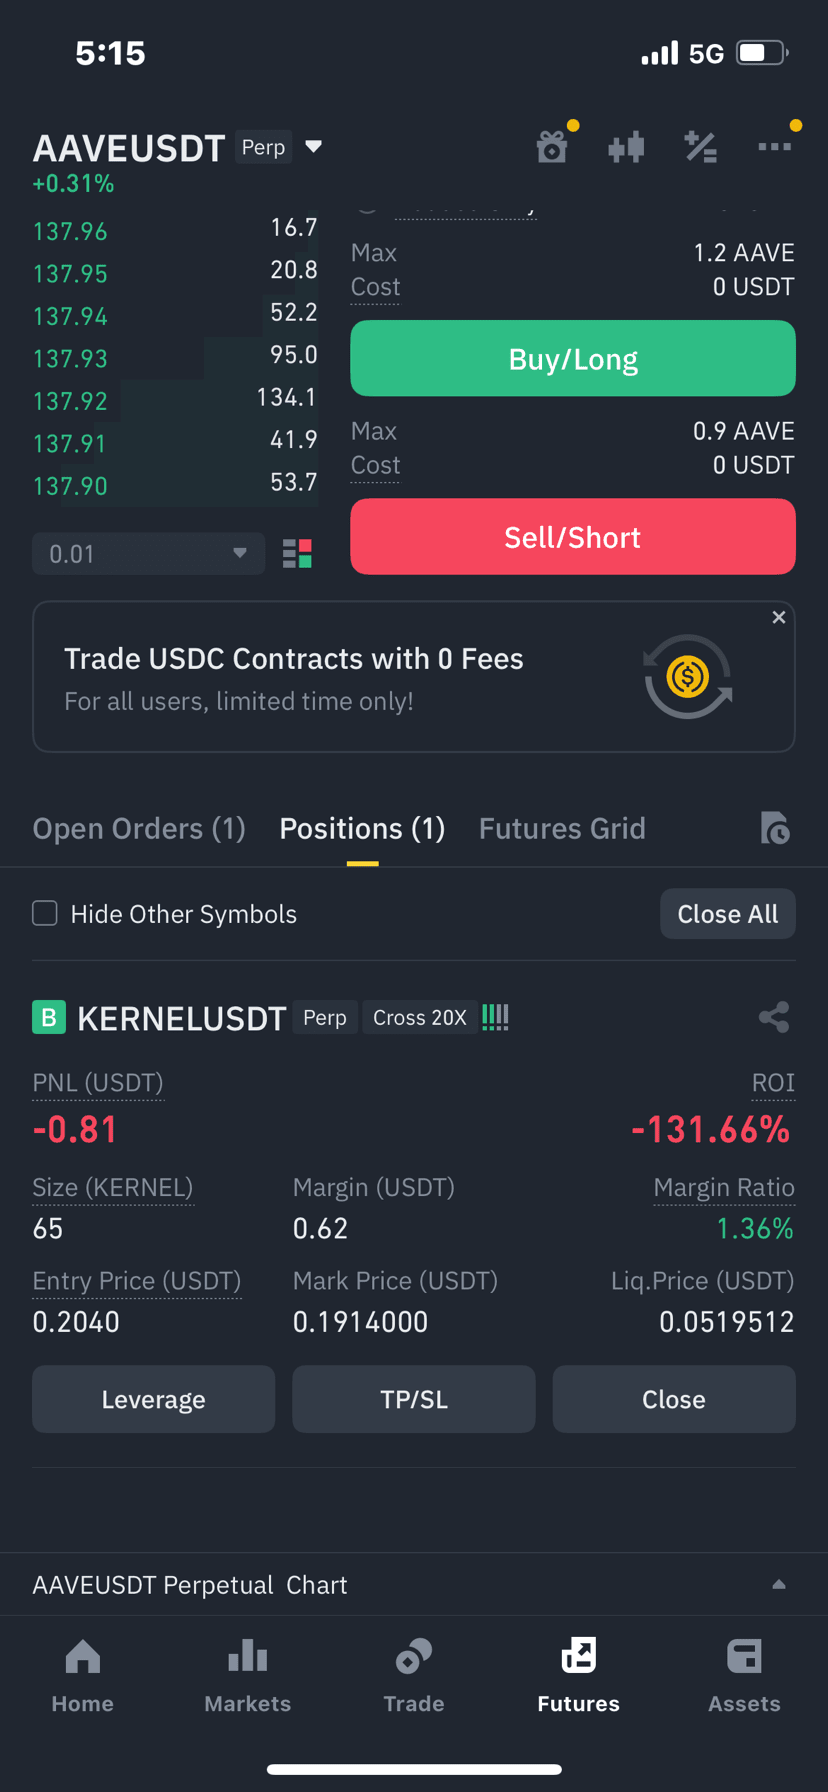Image resolution: width=828 pixels, height=1792 pixels.
Task: Share the KERNELUSDT position
Action: coord(774,1017)
